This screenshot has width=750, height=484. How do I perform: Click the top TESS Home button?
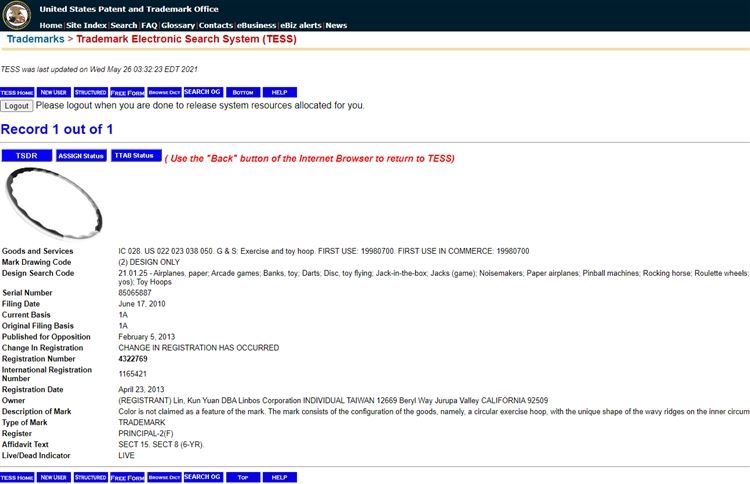pos(17,92)
